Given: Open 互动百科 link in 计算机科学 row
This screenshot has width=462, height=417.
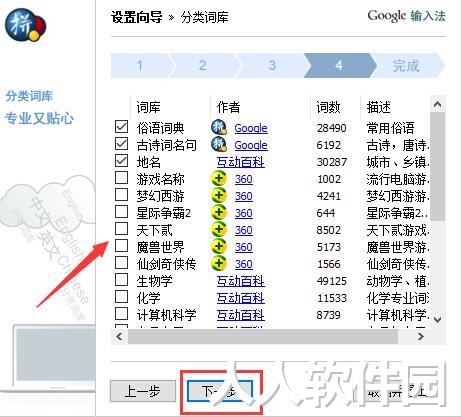Looking at the screenshot, I should pyautogui.click(x=241, y=315).
